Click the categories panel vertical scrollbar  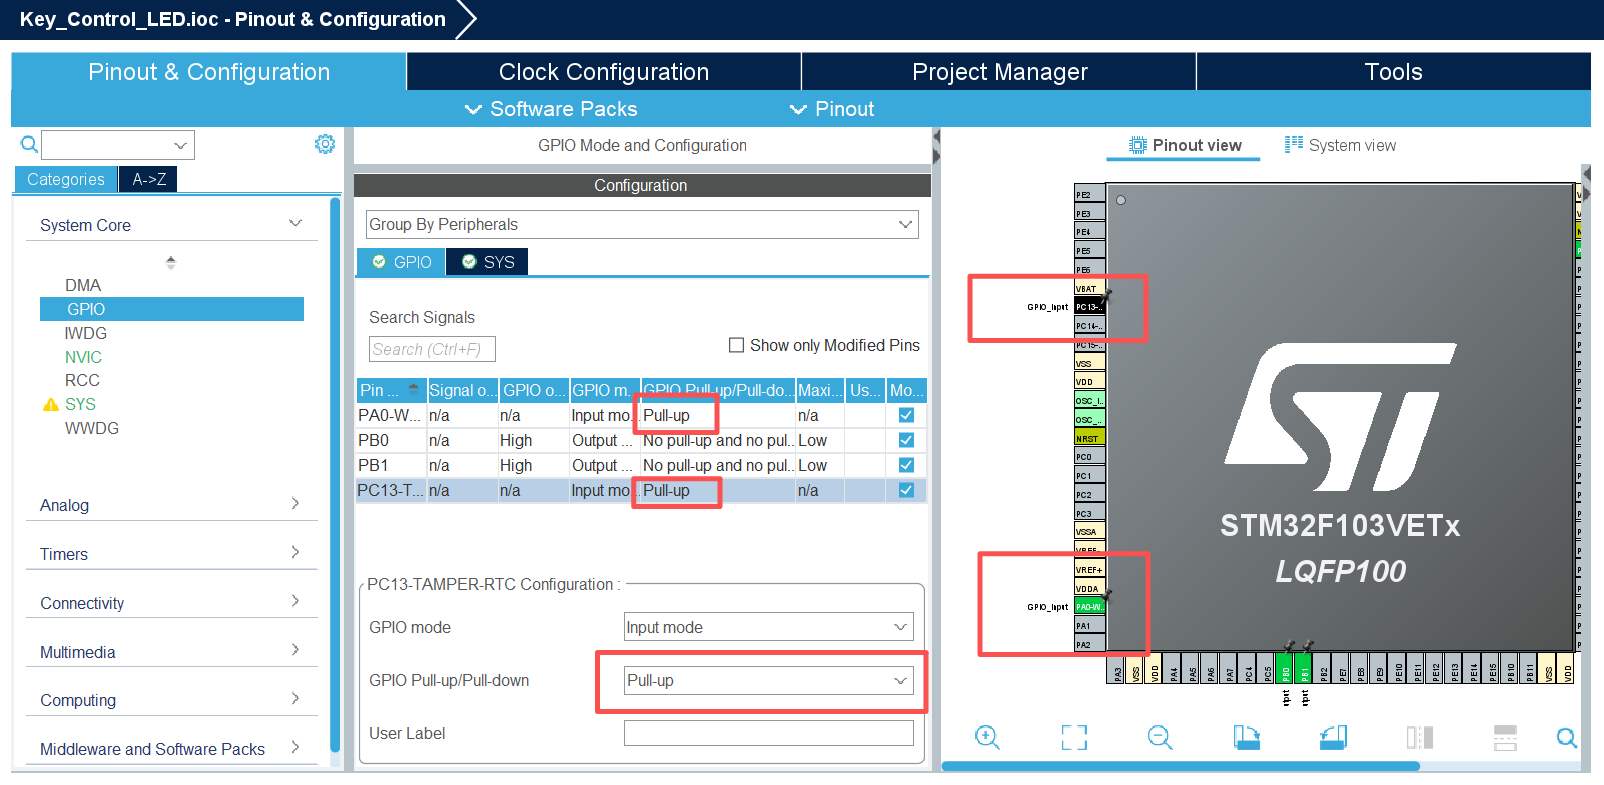(335, 475)
